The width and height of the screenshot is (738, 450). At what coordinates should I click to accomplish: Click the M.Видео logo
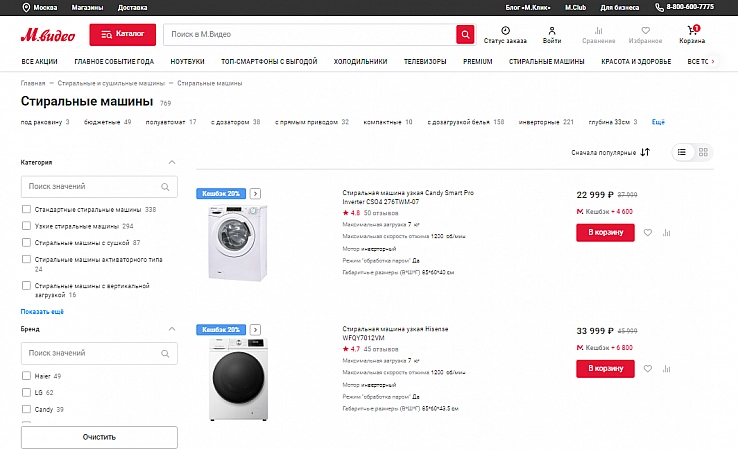(48, 35)
